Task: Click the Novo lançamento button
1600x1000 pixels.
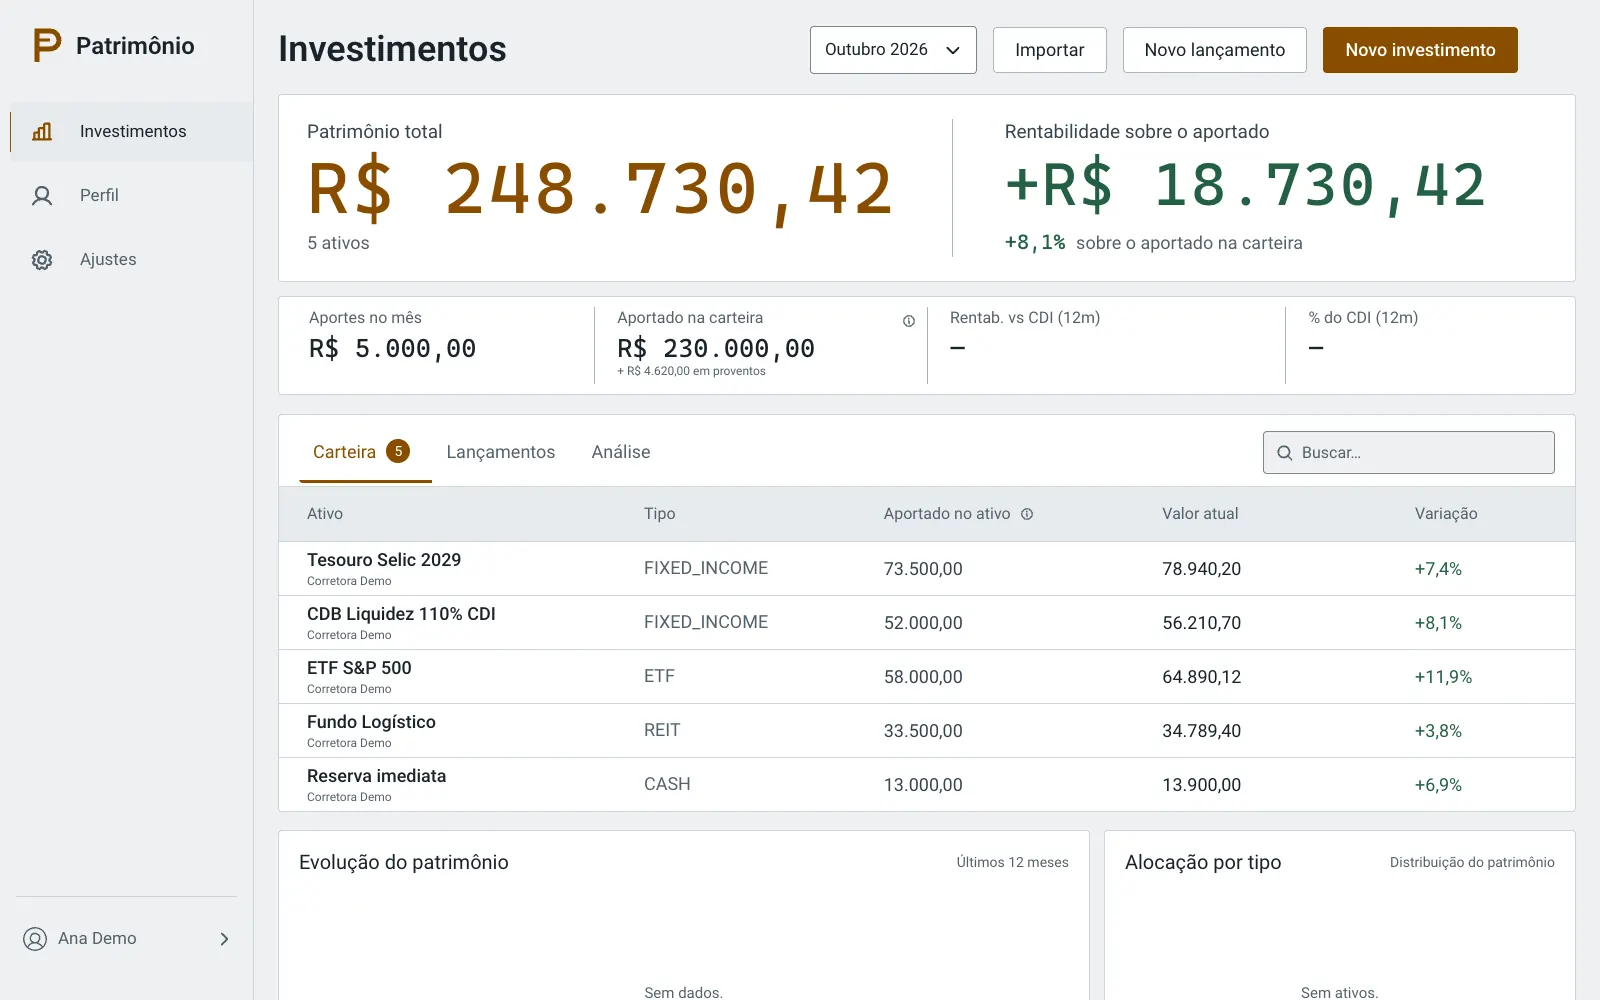Action: [1214, 50]
